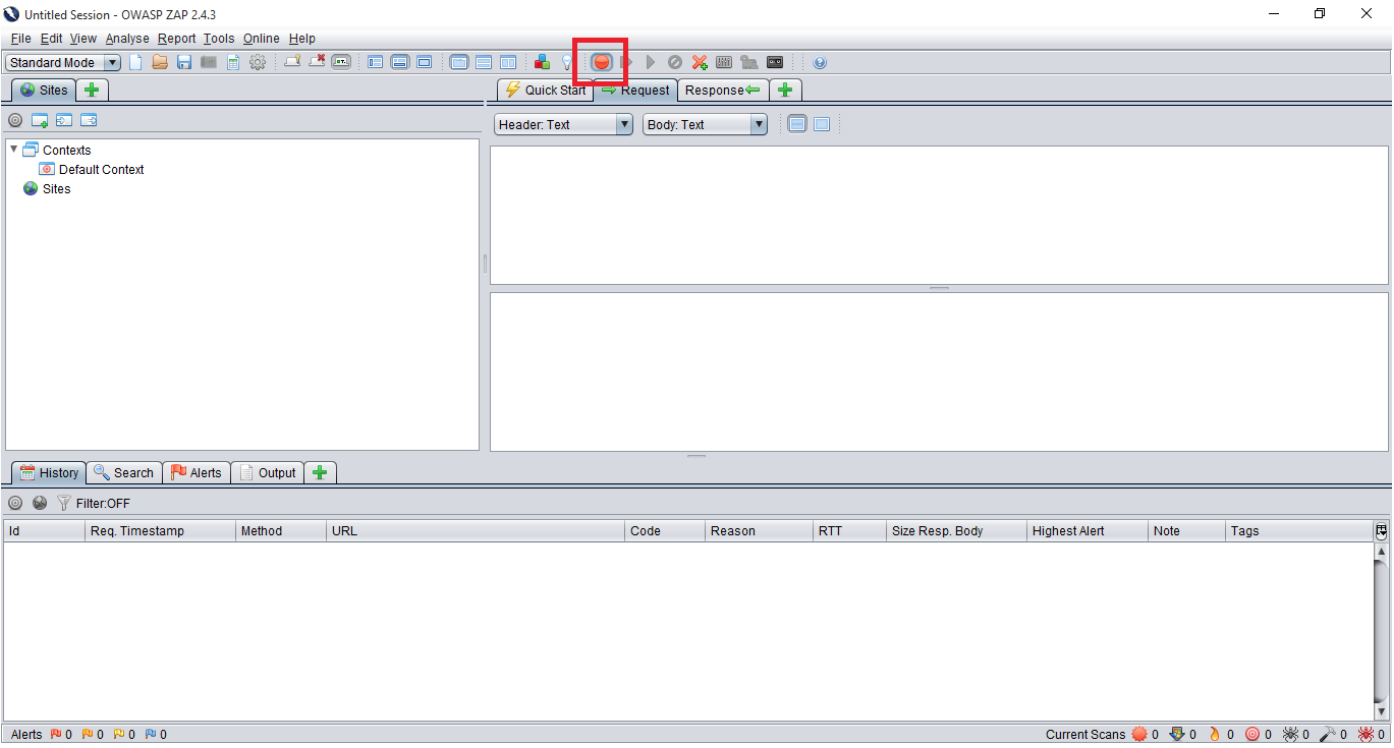The height and width of the screenshot is (748, 1394).
Task: Click the Open Session folder icon
Action: [x=160, y=63]
